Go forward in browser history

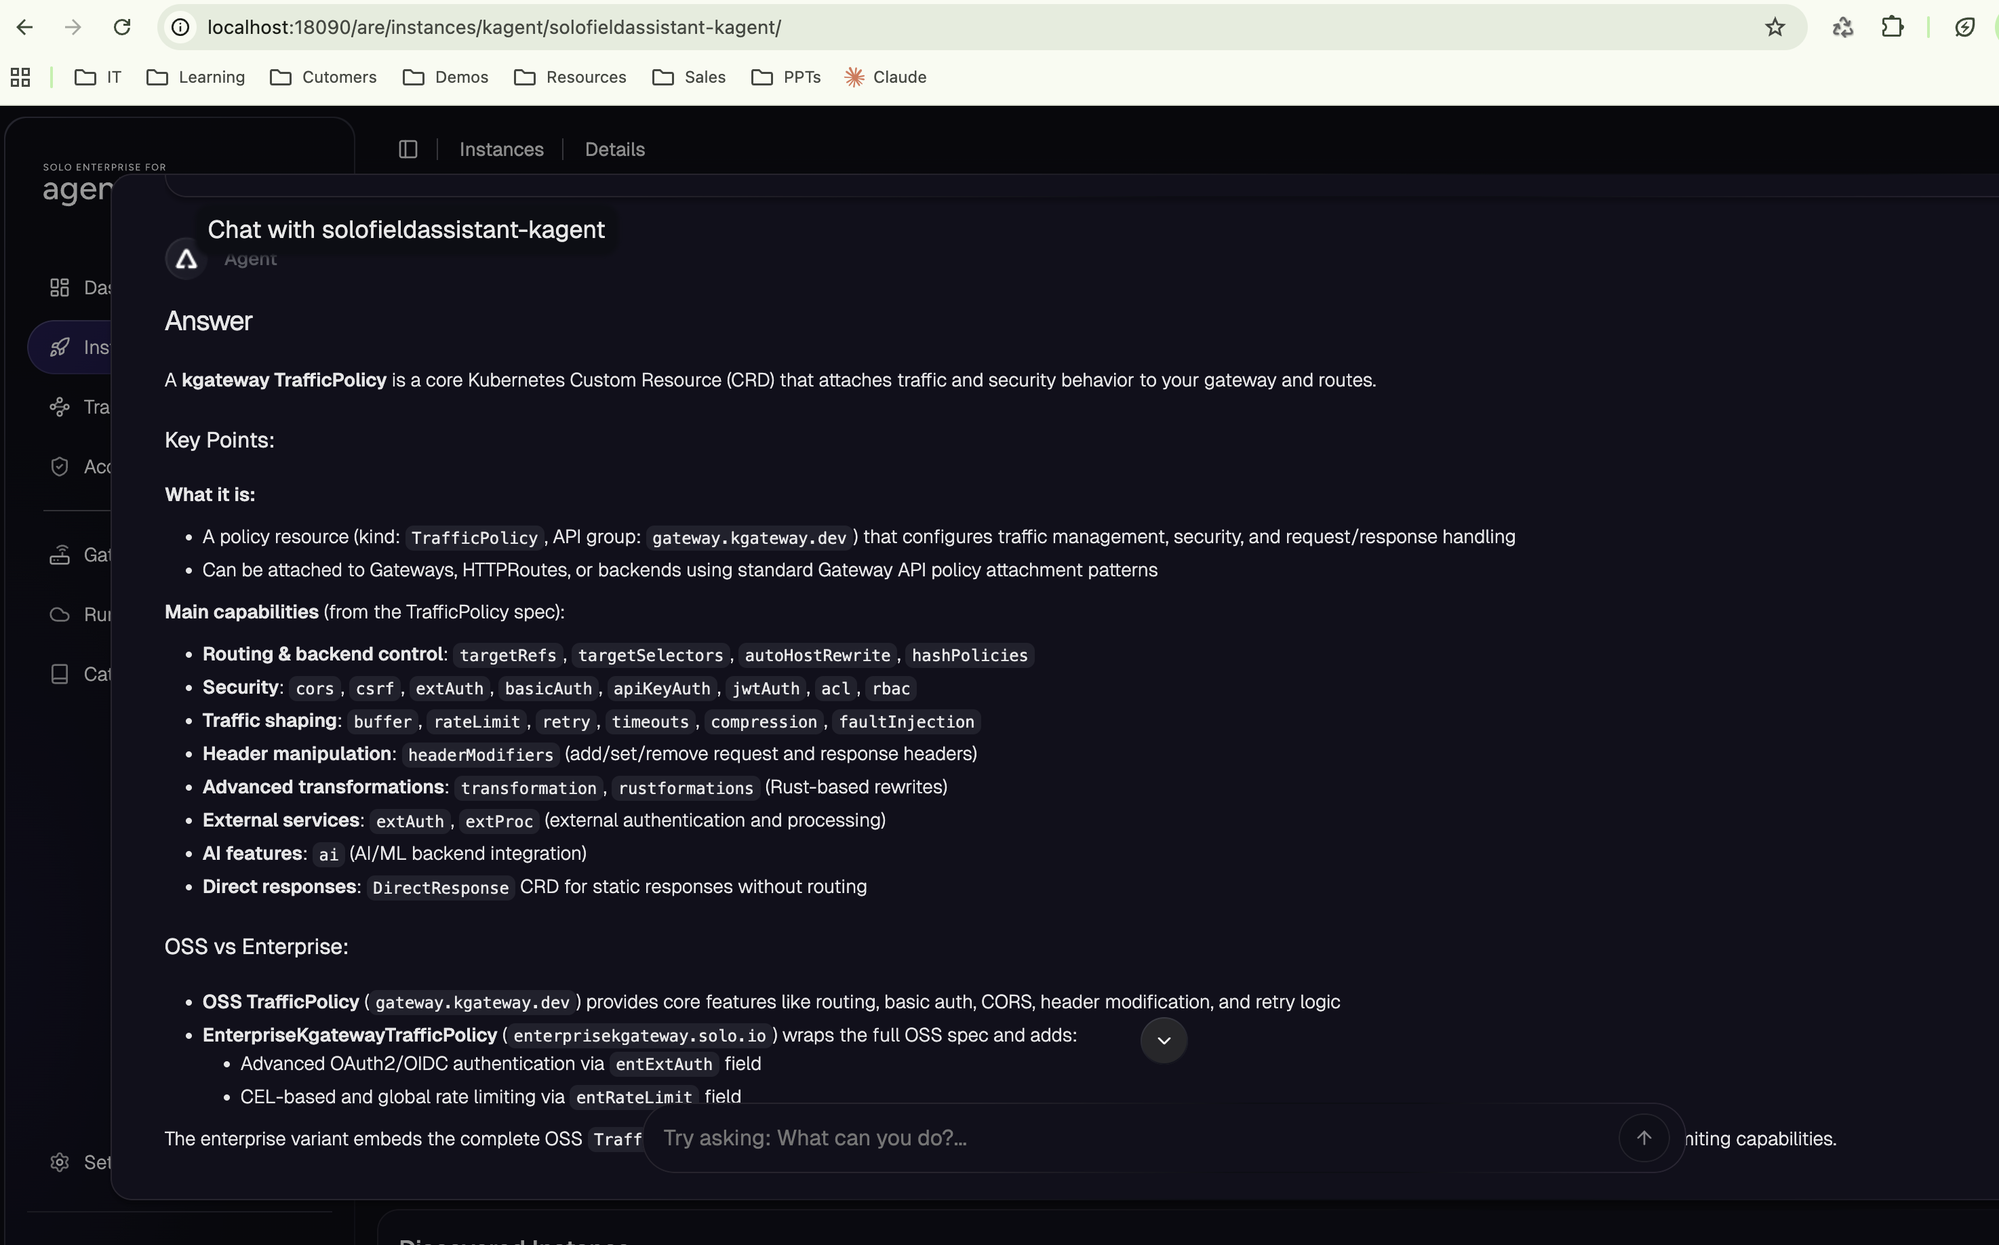pos(73,27)
